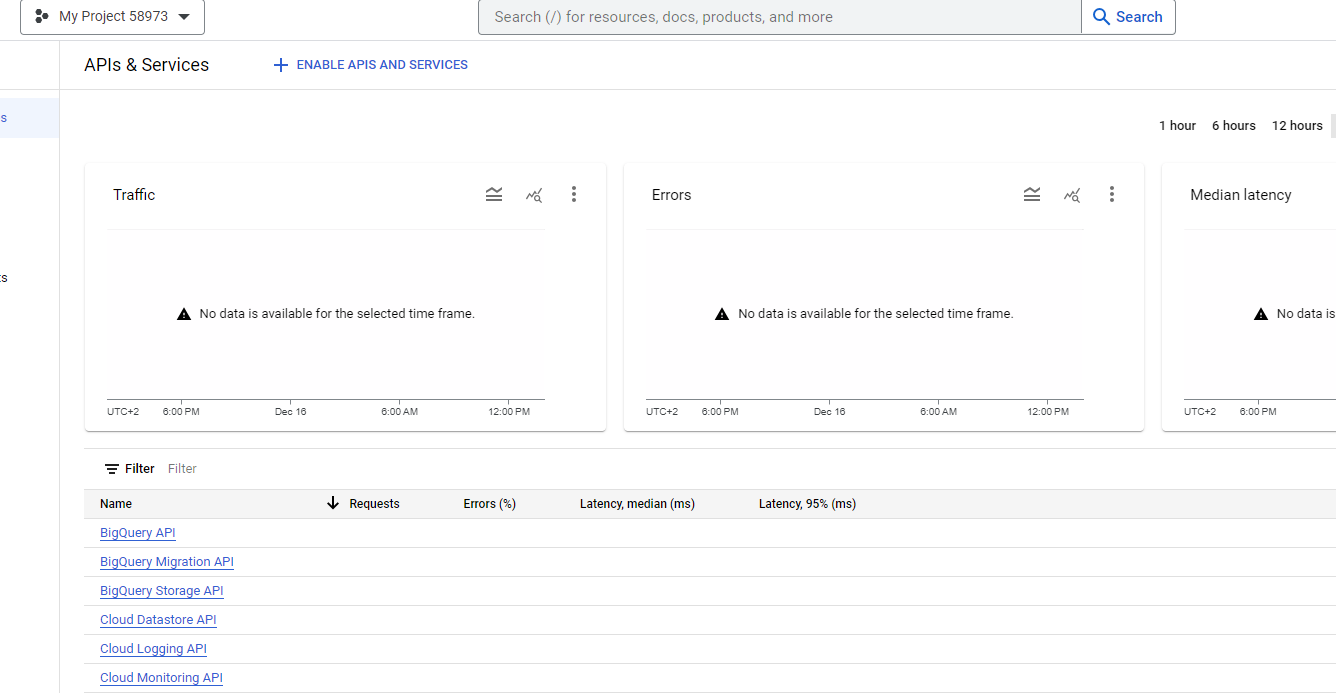The width and height of the screenshot is (1336, 693).
Task: Click the Median latency chart title
Action: coord(1241,195)
